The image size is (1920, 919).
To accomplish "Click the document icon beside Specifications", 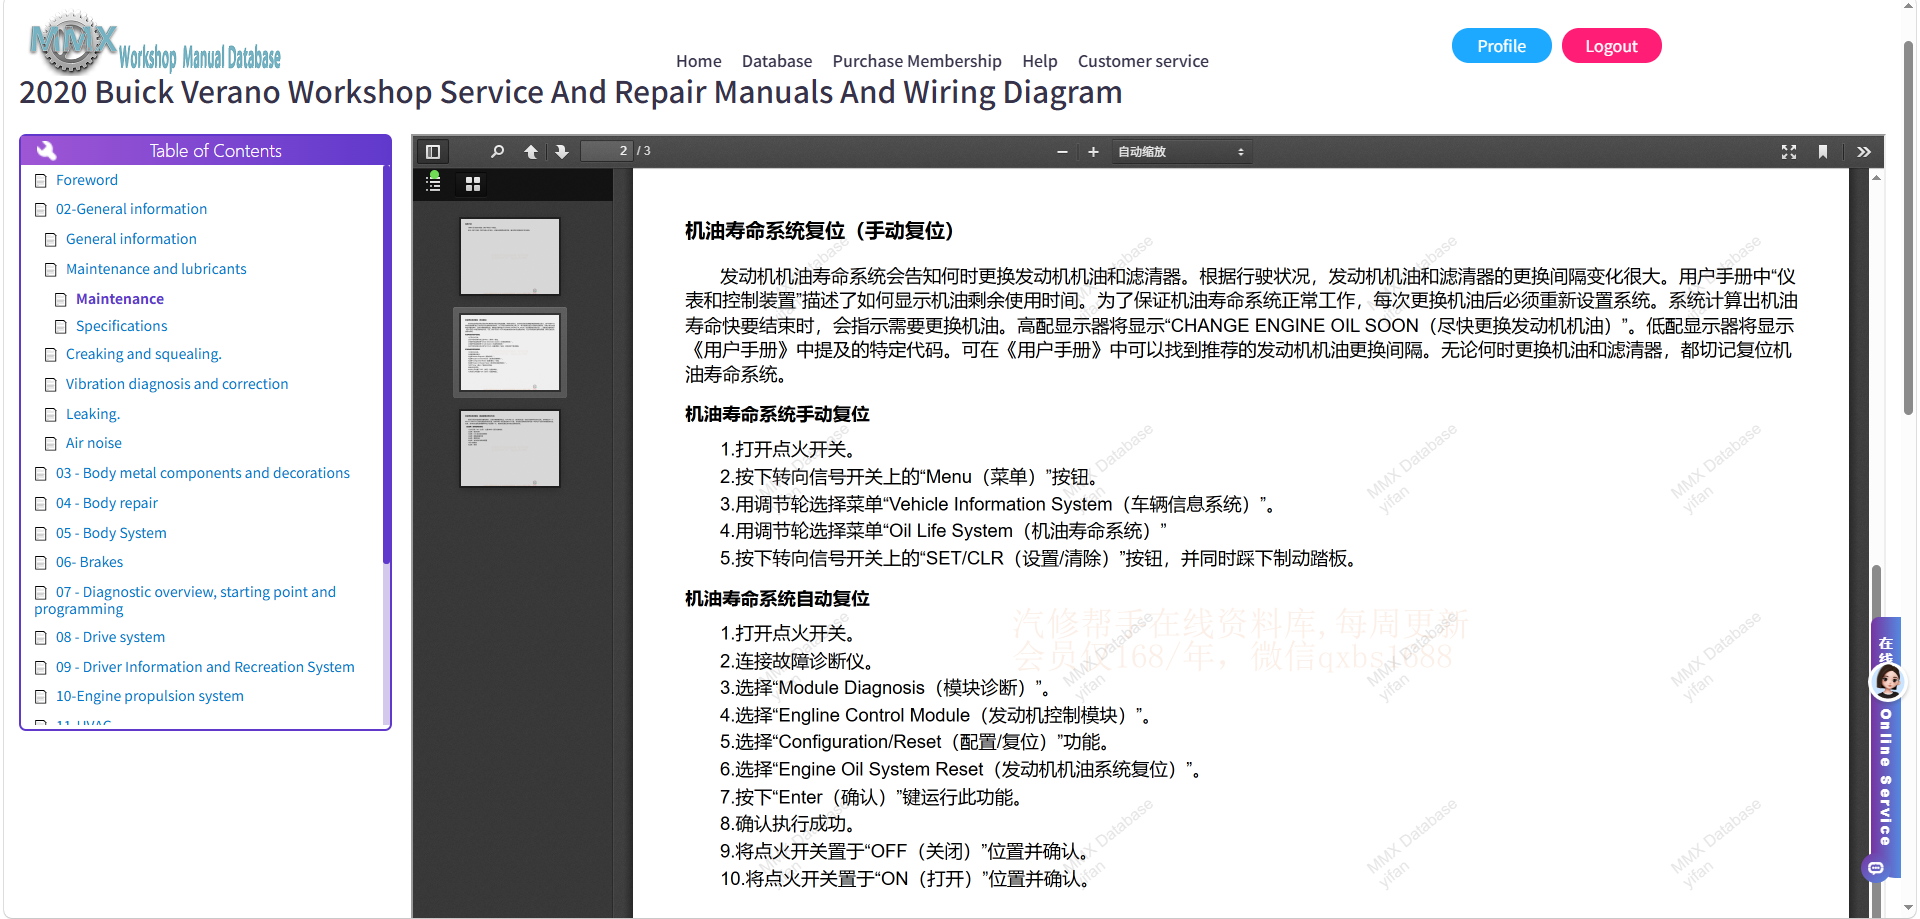I will click(x=61, y=327).
